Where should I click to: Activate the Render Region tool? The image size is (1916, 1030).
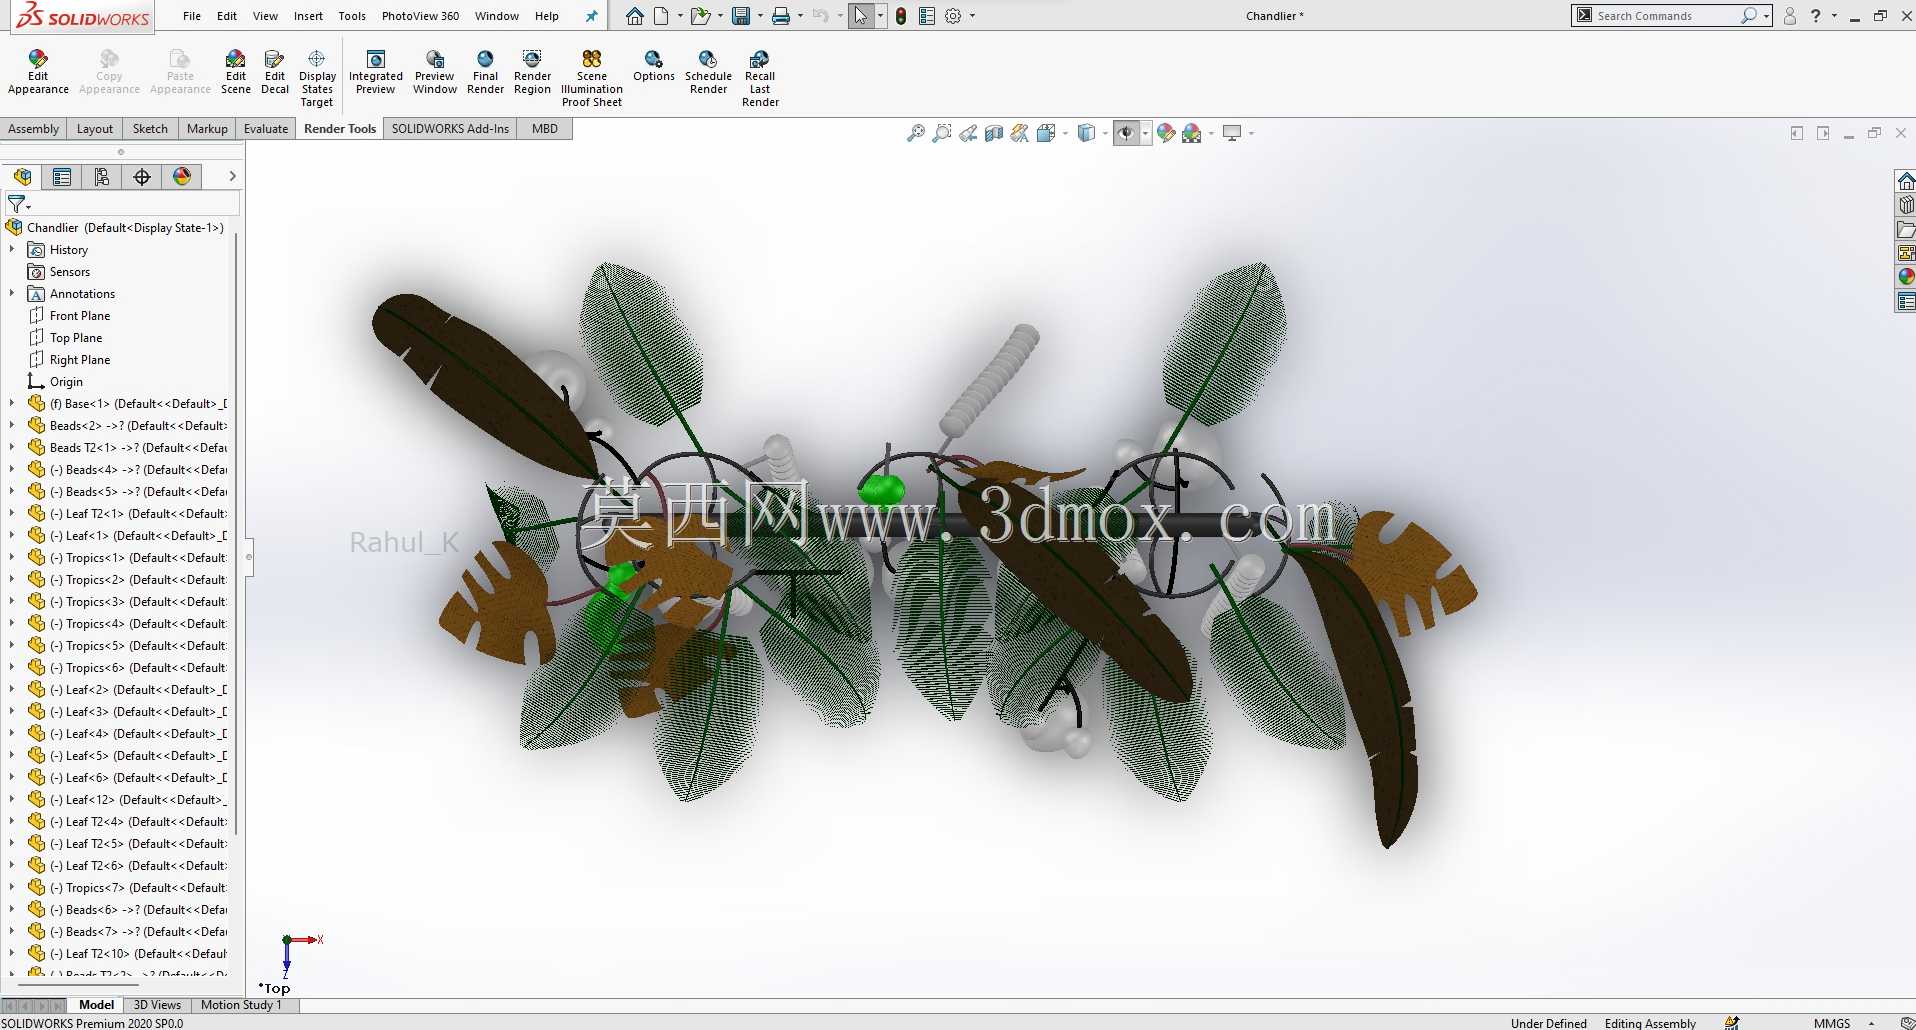click(532, 72)
